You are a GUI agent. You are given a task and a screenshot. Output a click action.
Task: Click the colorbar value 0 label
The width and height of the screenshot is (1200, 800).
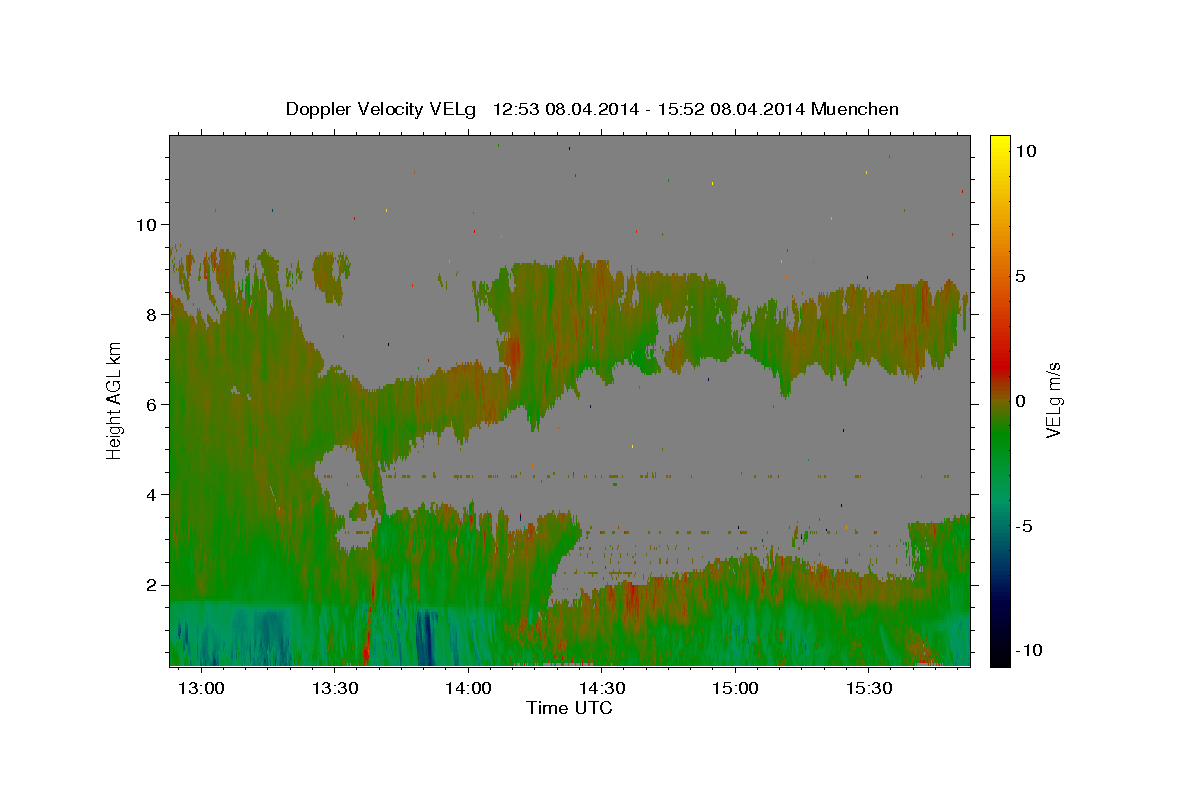point(1021,401)
